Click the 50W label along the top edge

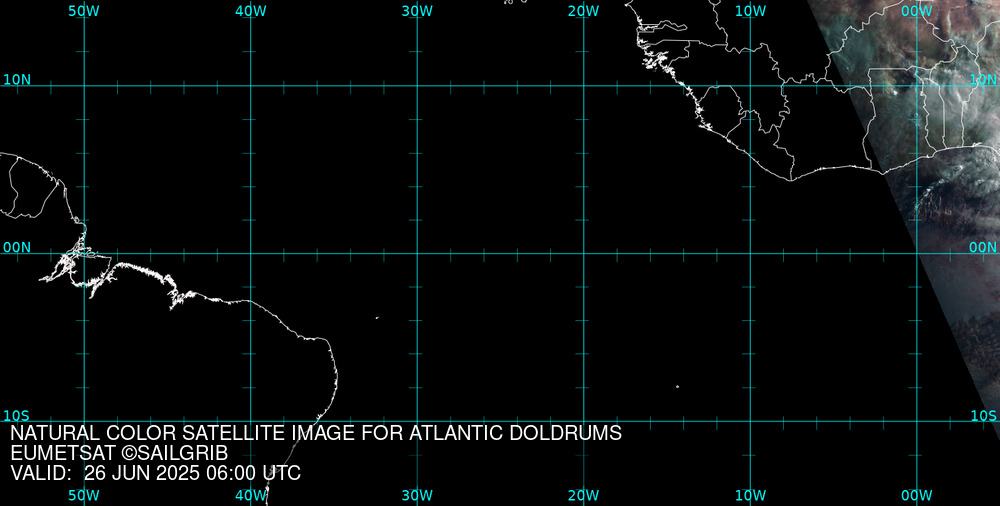click(84, 11)
